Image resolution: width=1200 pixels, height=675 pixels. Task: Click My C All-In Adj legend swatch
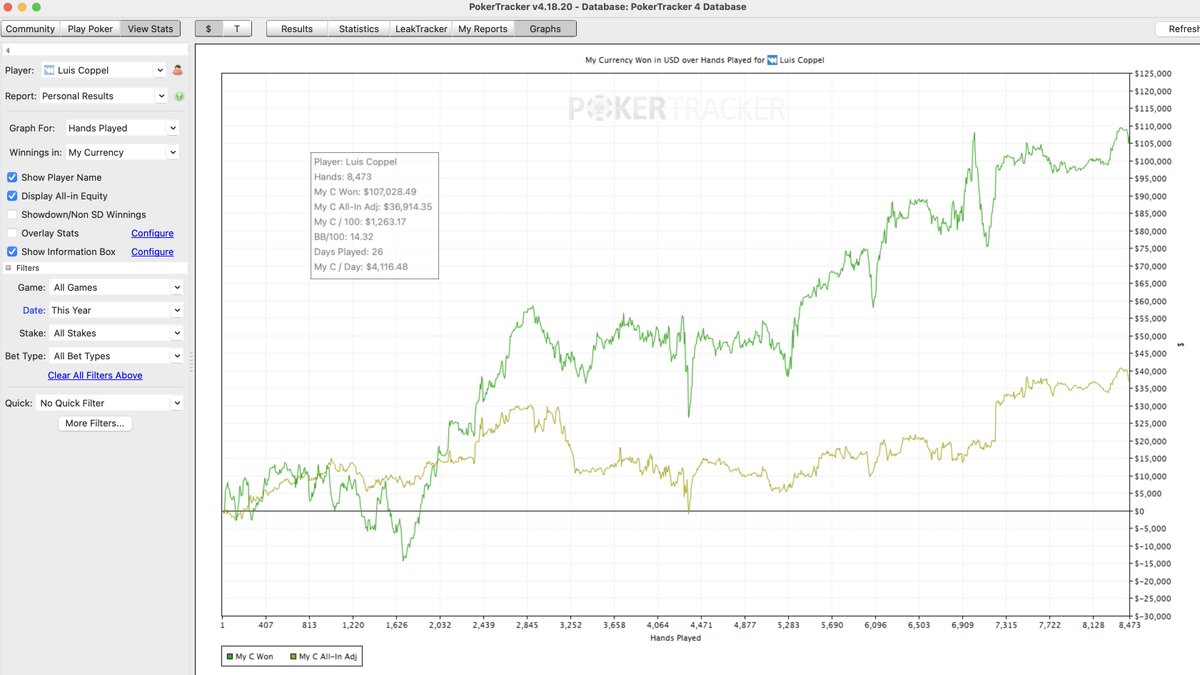pyautogui.click(x=293, y=657)
